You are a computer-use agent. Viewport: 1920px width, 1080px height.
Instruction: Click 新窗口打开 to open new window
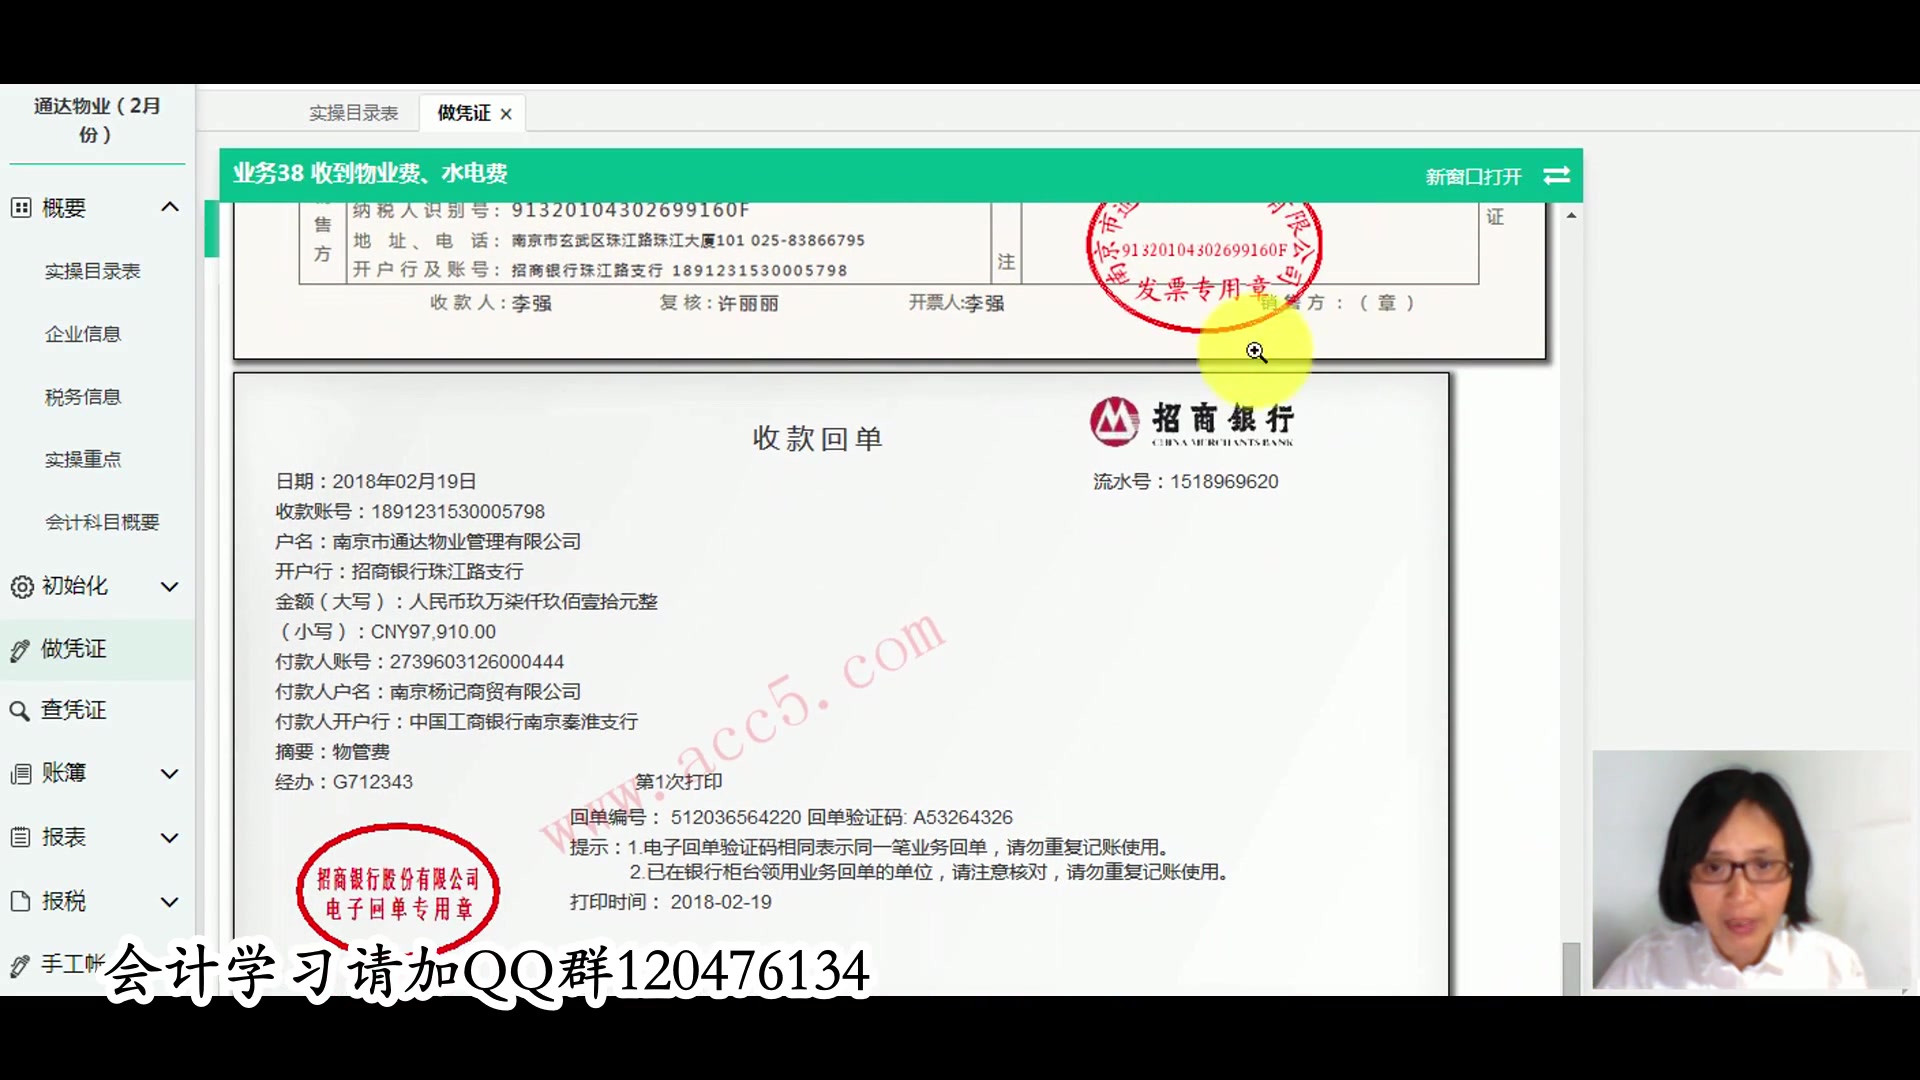[x=1472, y=175]
